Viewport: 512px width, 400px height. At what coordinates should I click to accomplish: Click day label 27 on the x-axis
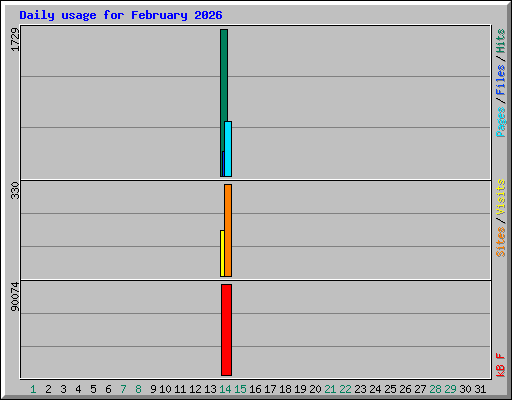pos(420,389)
